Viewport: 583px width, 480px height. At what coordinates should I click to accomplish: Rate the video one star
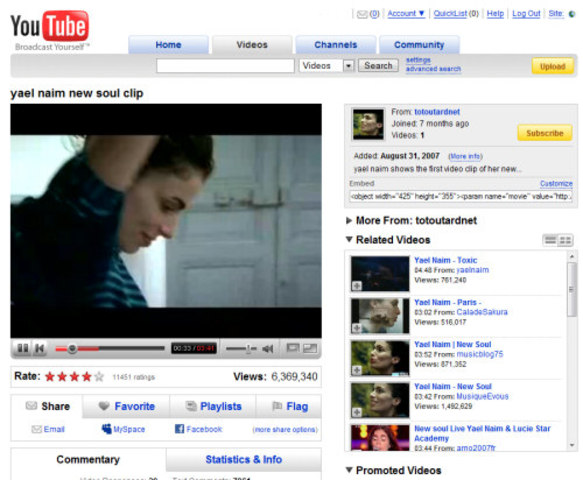(x=50, y=377)
